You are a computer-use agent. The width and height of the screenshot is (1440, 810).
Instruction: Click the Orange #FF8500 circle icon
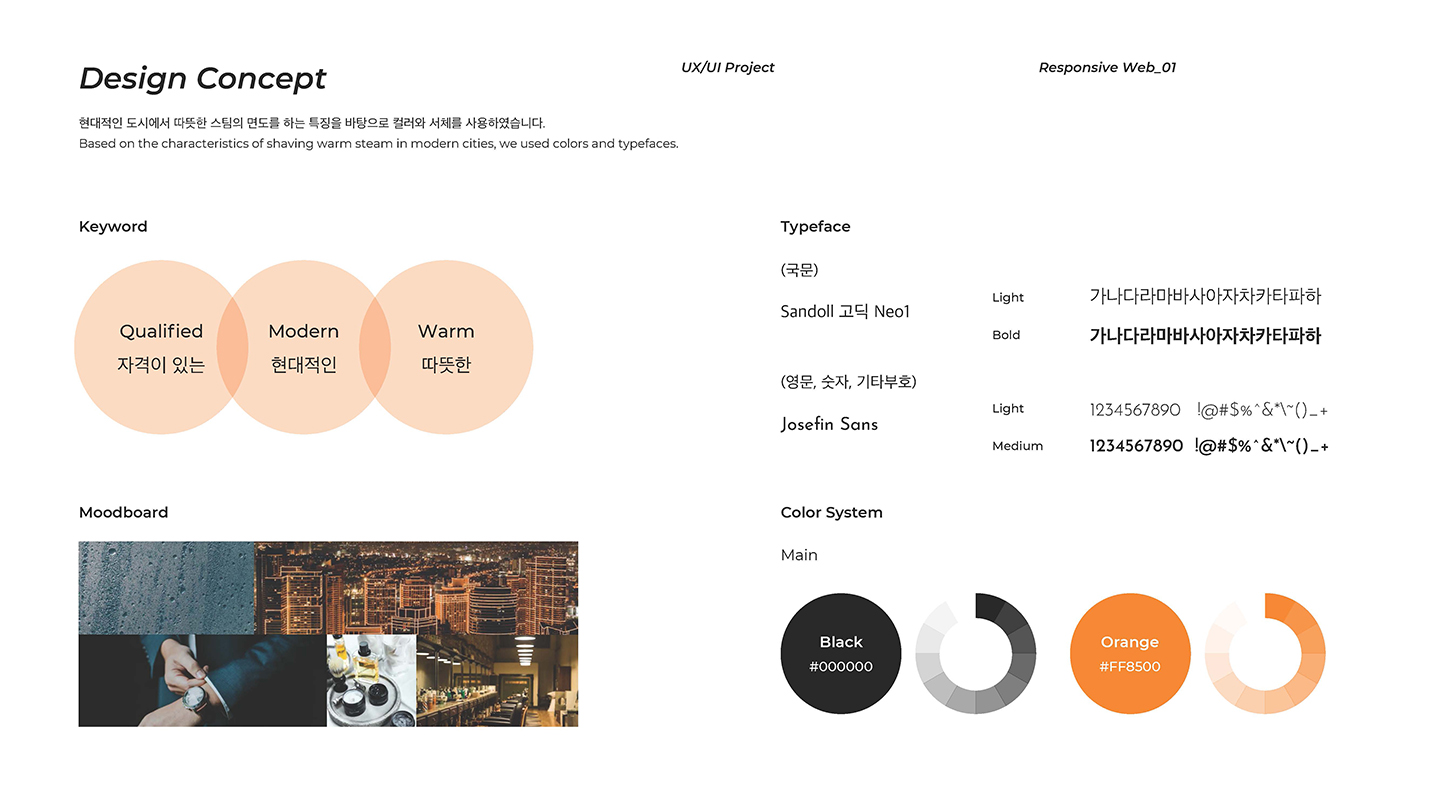click(x=1130, y=653)
